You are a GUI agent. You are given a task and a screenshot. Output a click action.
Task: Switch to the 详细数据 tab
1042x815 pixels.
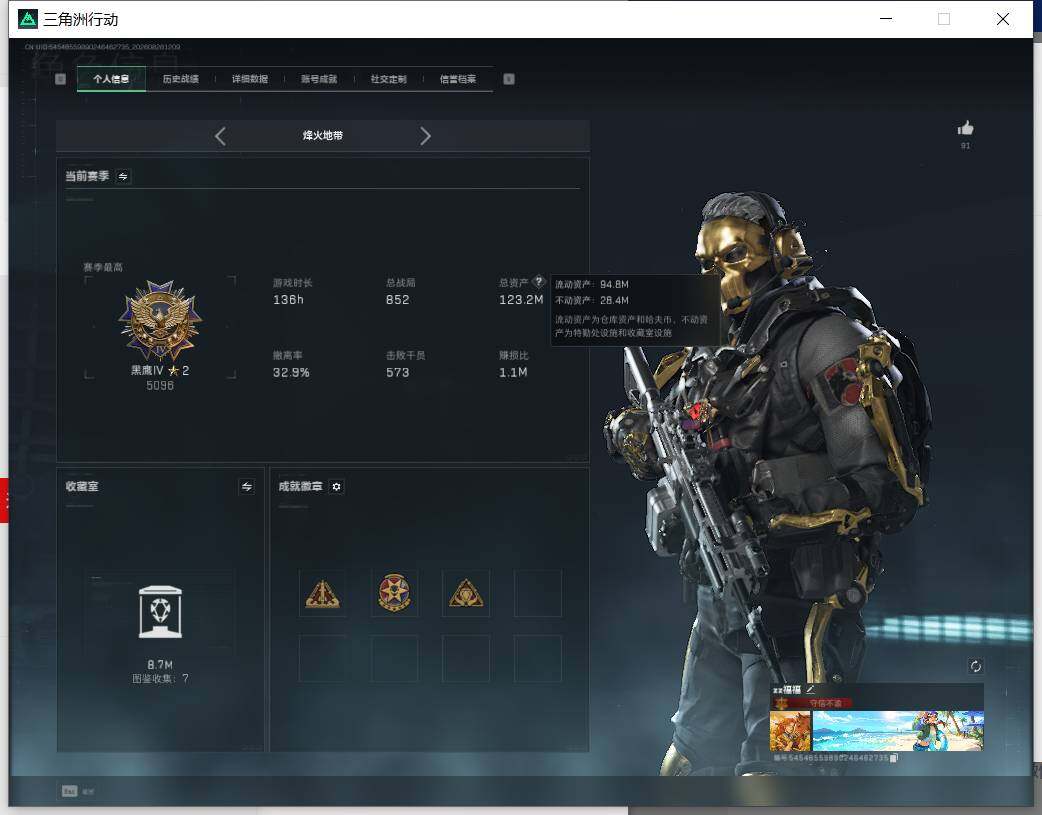[x=250, y=79]
